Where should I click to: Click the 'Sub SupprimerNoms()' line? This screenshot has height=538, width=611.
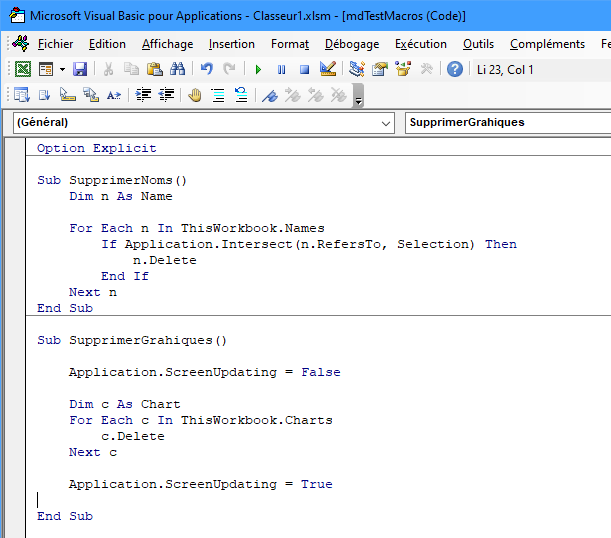(112, 180)
